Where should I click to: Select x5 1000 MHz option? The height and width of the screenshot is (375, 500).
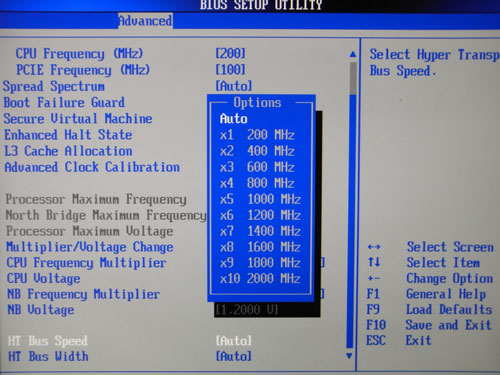click(x=260, y=199)
